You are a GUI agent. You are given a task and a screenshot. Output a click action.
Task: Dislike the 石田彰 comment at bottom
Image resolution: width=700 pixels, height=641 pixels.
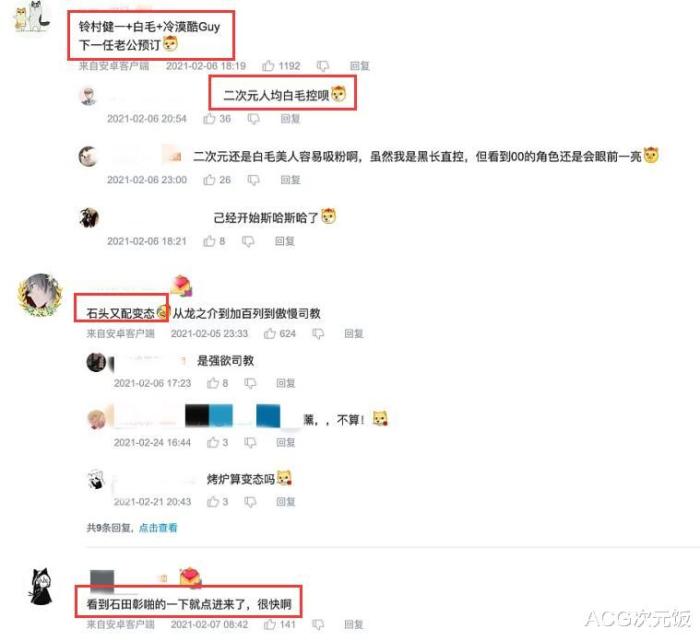[x=318, y=624]
